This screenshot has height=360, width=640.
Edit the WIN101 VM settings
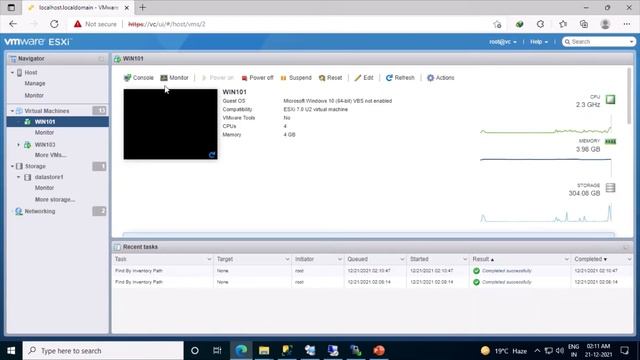coord(364,78)
